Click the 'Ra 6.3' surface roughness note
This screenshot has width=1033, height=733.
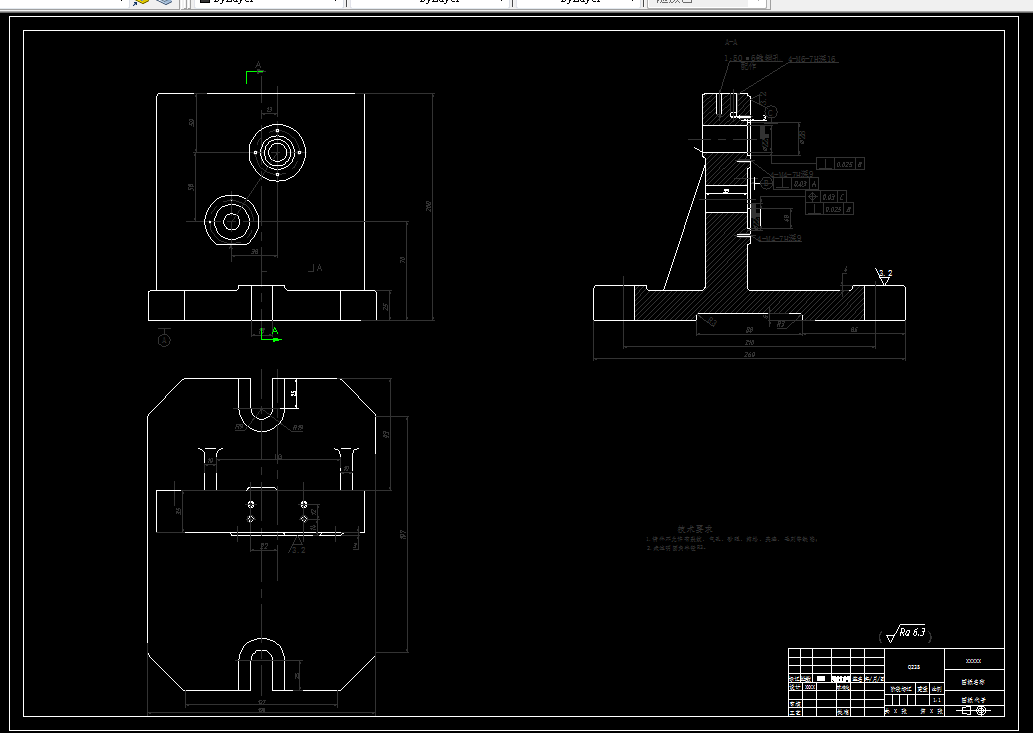coord(907,634)
